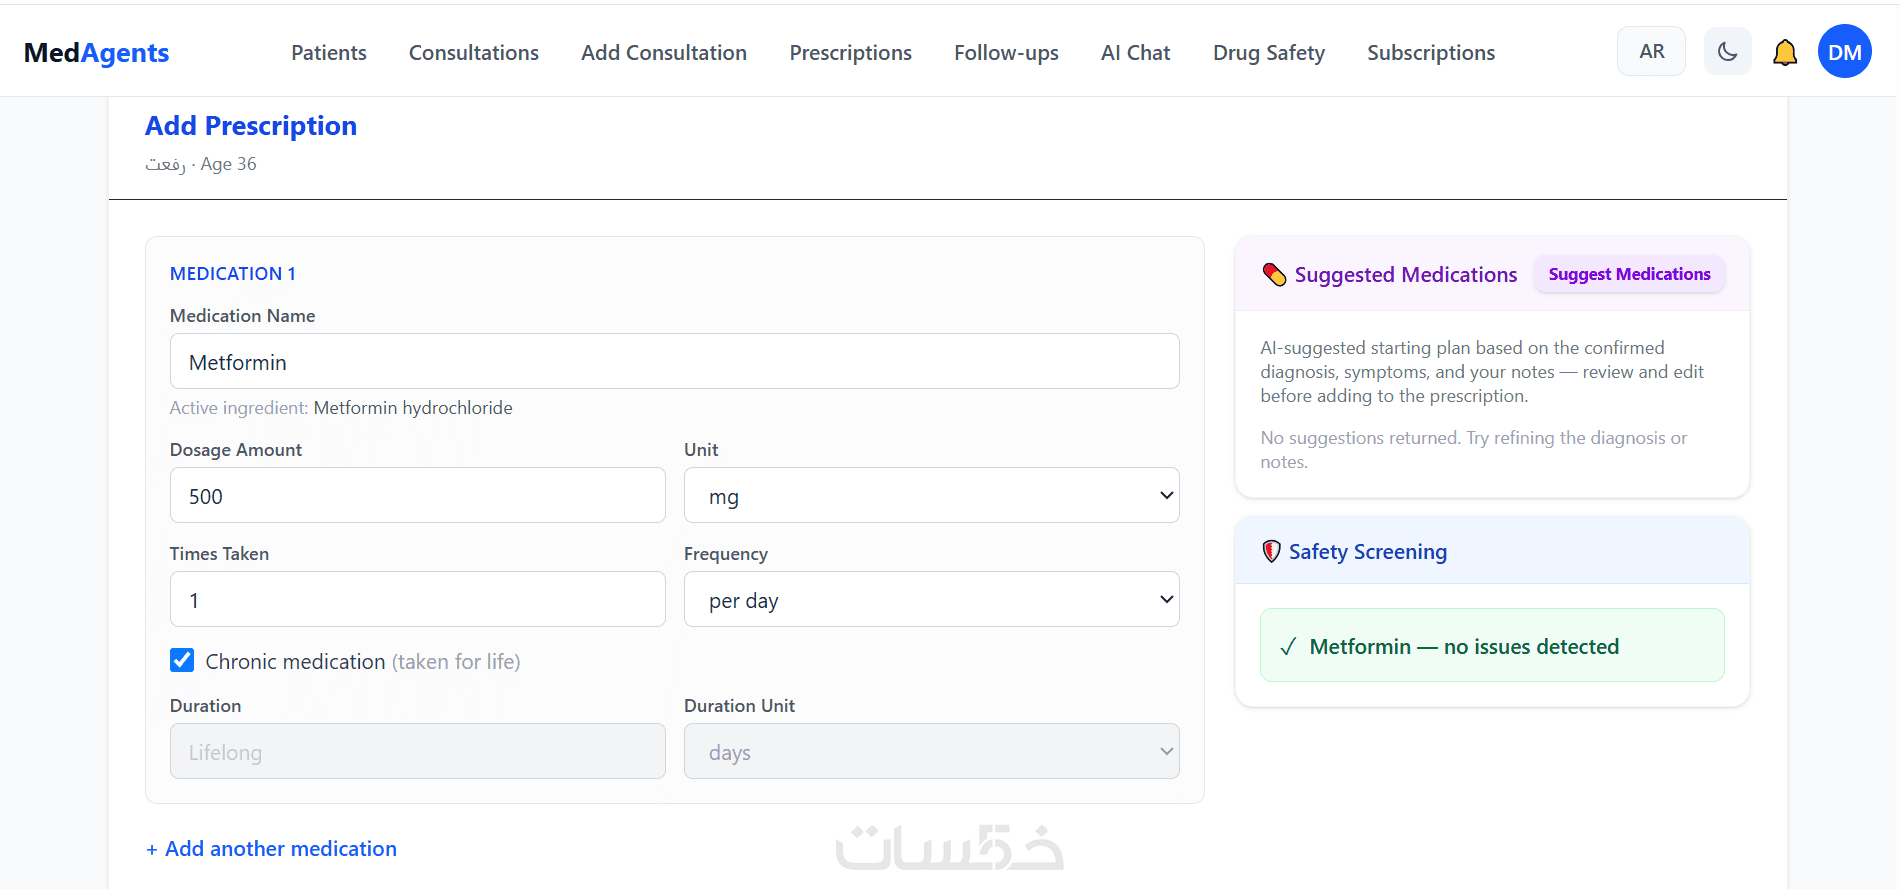Switch language with the AR button
This screenshot has width=1900, height=889.
(x=1651, y=51)
